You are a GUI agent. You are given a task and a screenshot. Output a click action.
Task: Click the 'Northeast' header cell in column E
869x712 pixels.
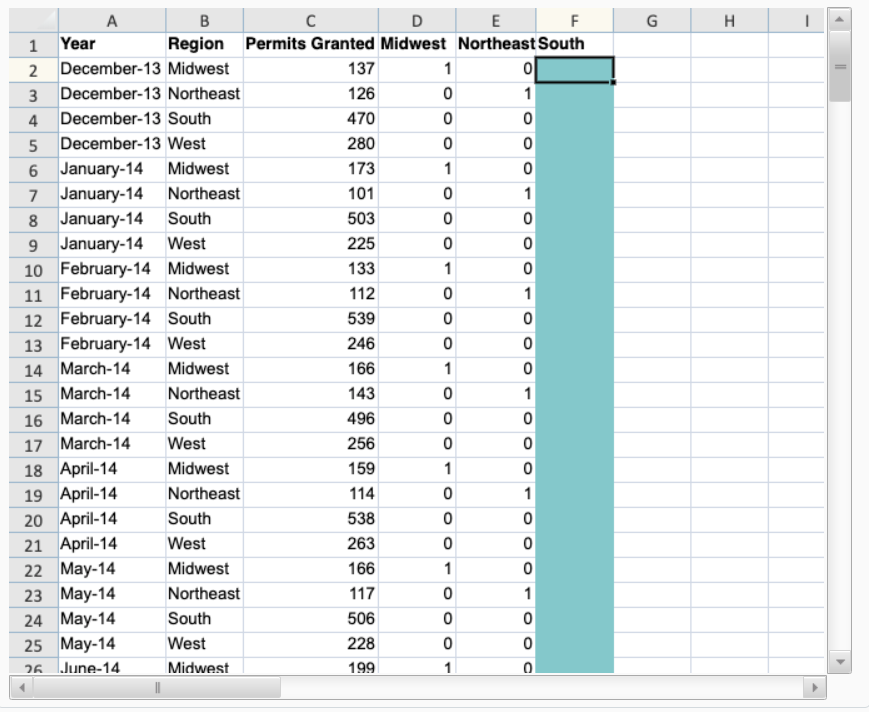[x=495, y=44]
